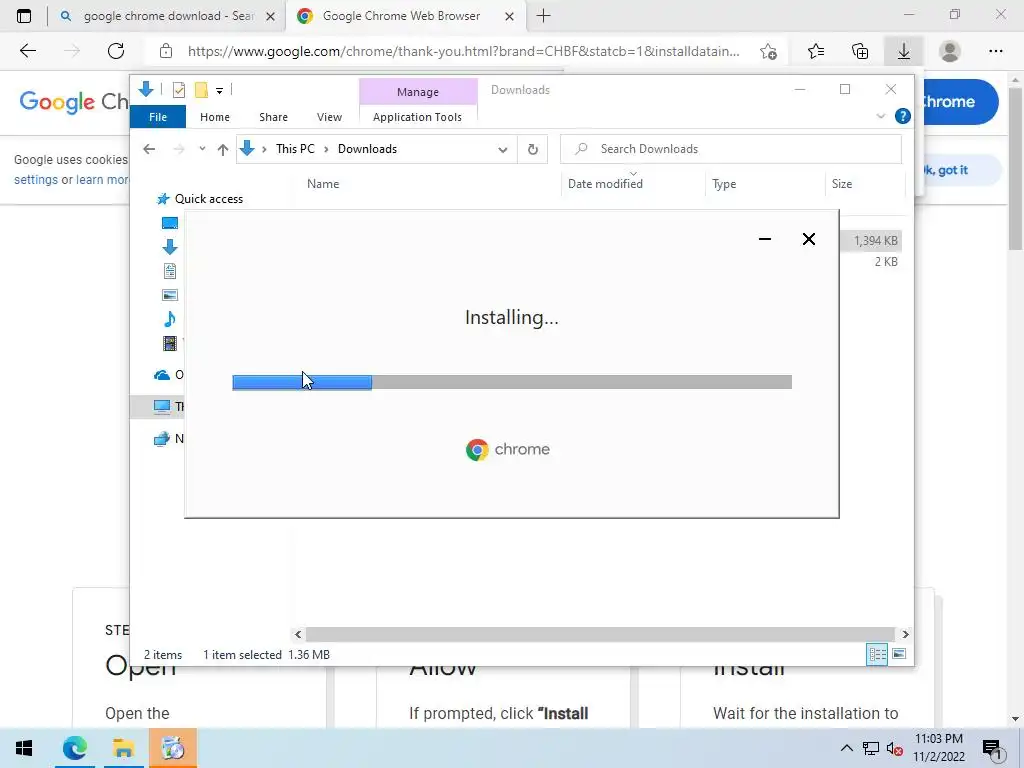The width and height of the screenshot is (1024, 768).
Task: Click the lock icon in address bar
Action: pyautogui.click(x=166, y=51)
